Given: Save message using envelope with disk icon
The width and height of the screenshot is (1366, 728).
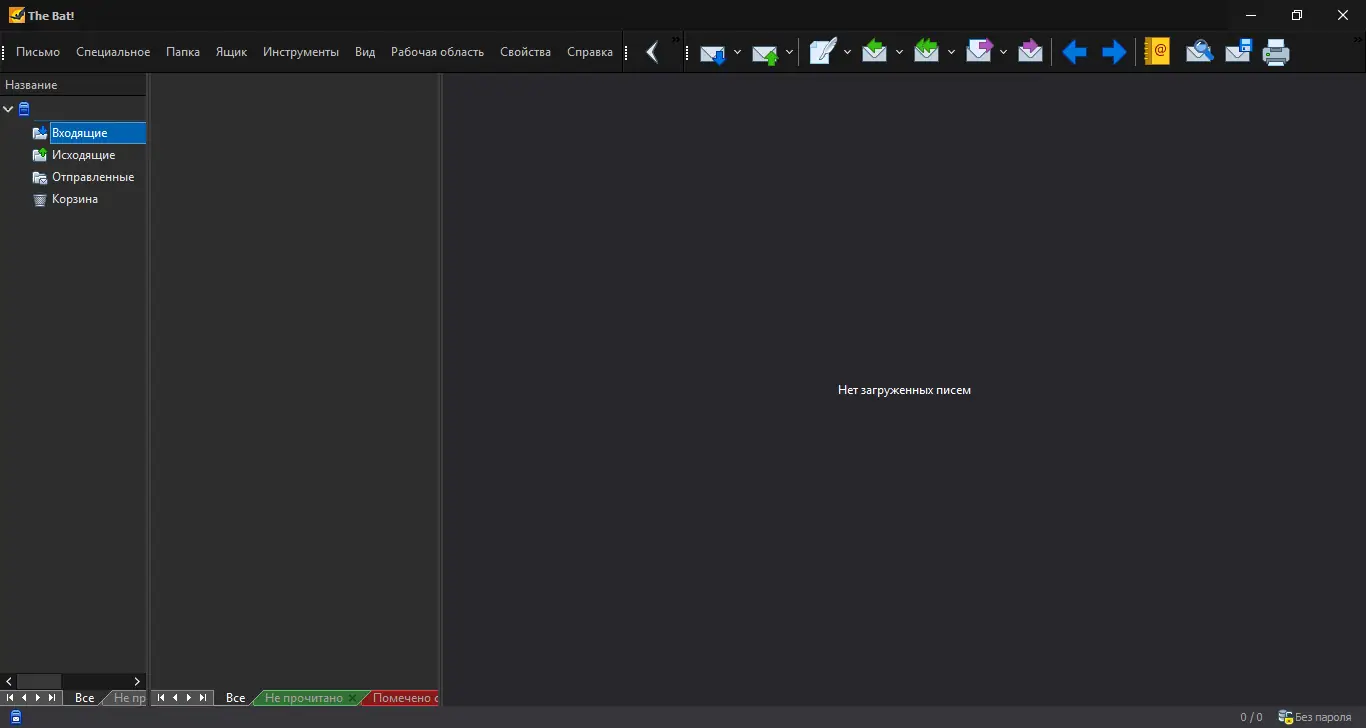Looking at the screenshot, I should 1238,52.
